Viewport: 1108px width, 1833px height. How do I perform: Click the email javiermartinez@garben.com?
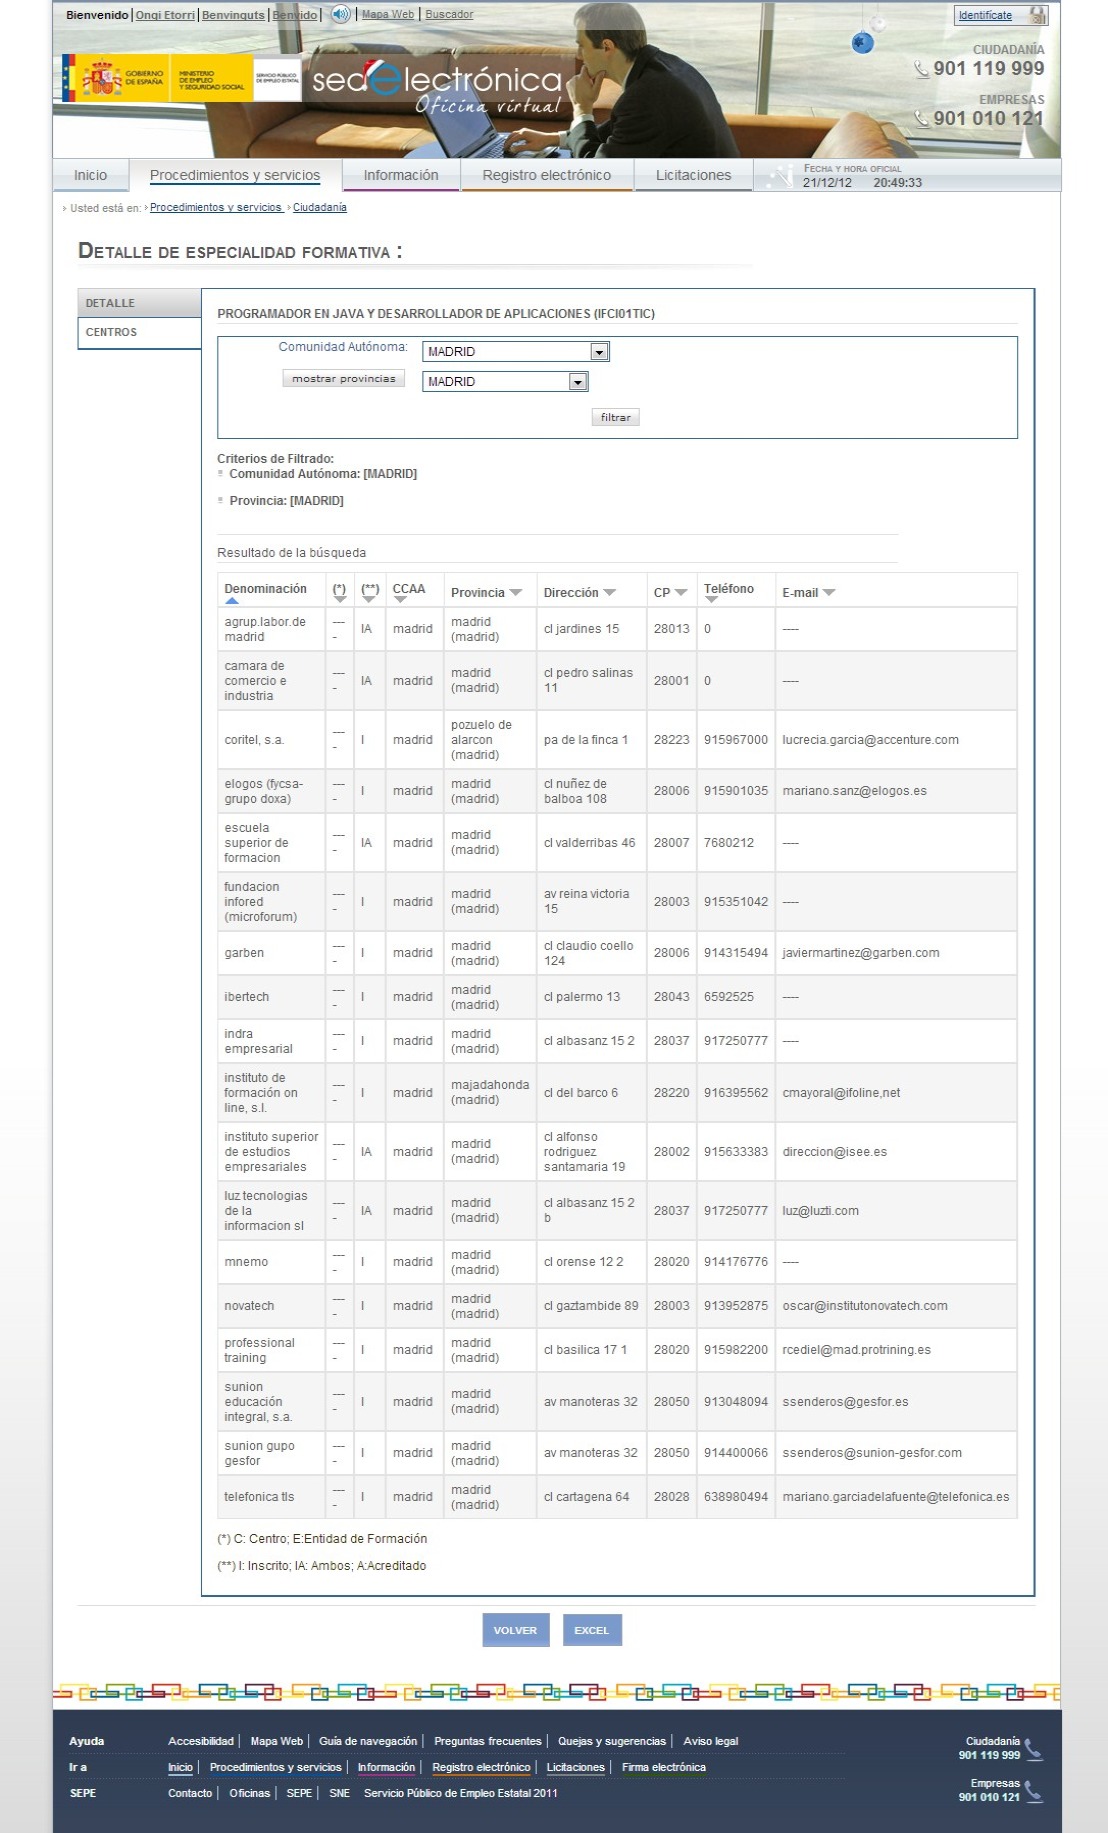point(861,953)
